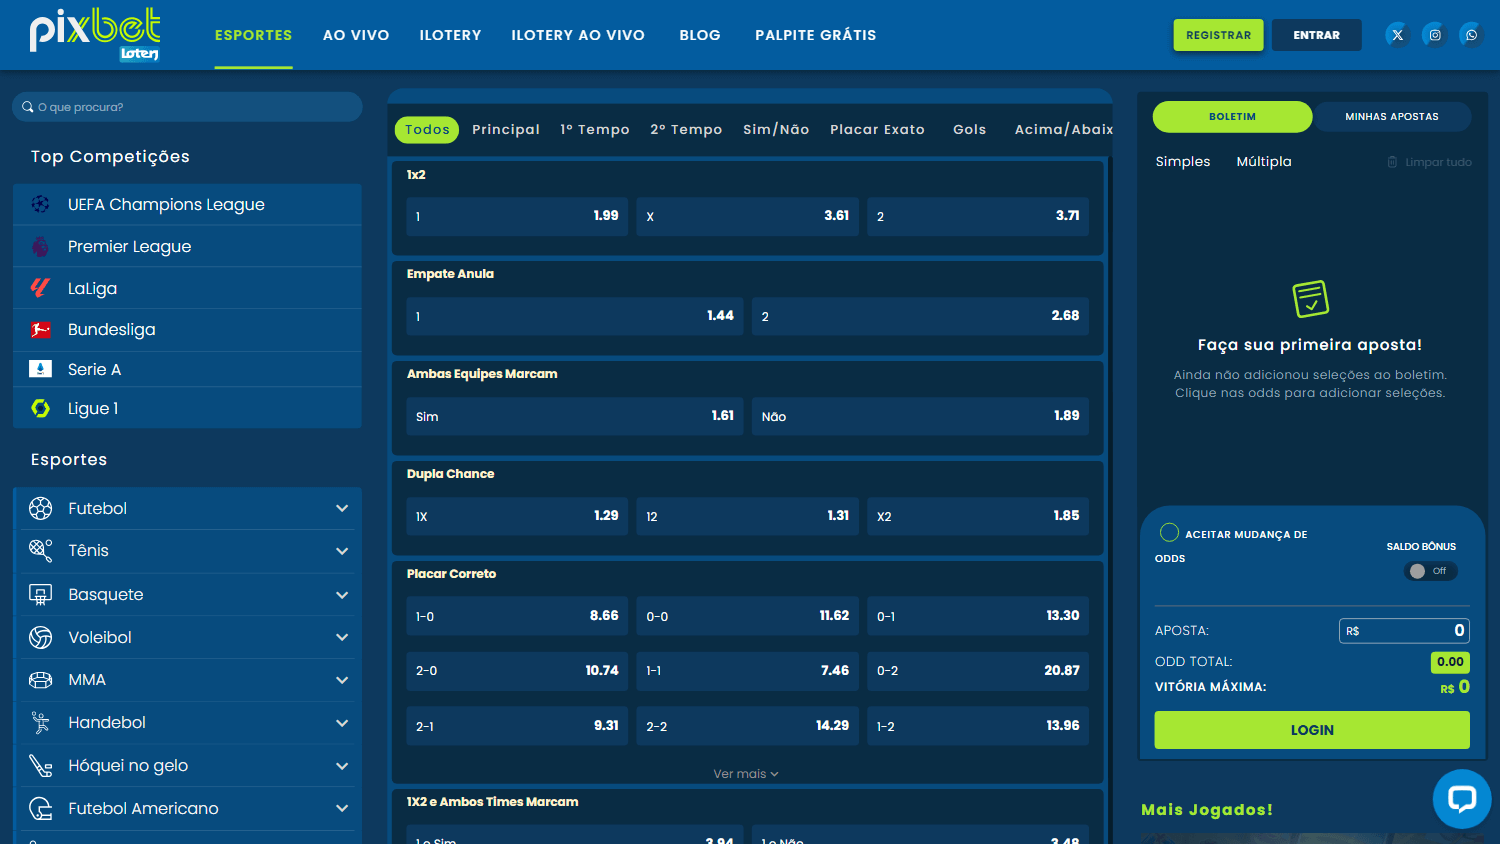Toggle the Saldo Bônus switch
This screenshot has width=1500, height=844.
(x=1430, y=571)
